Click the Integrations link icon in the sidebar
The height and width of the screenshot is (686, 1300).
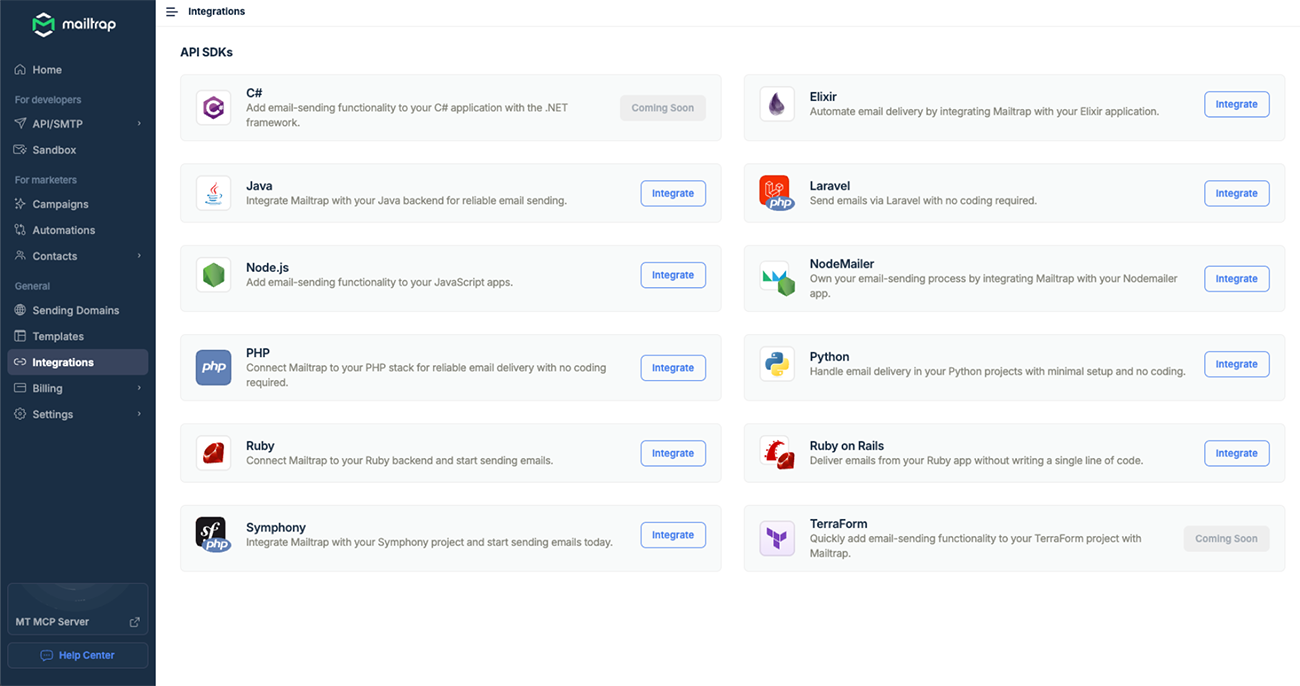pos(20,362)
